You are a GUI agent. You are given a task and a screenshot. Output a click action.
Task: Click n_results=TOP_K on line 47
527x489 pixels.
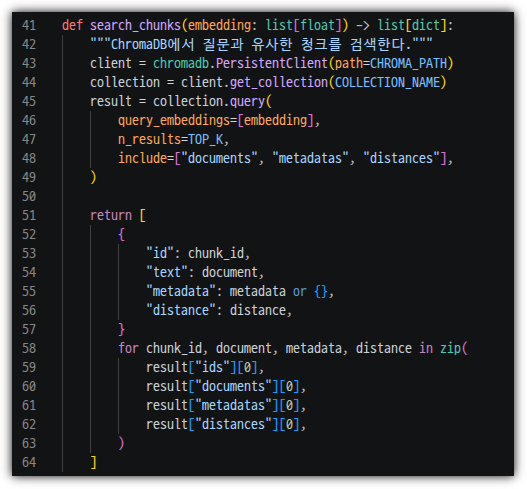tap(170, 139)
